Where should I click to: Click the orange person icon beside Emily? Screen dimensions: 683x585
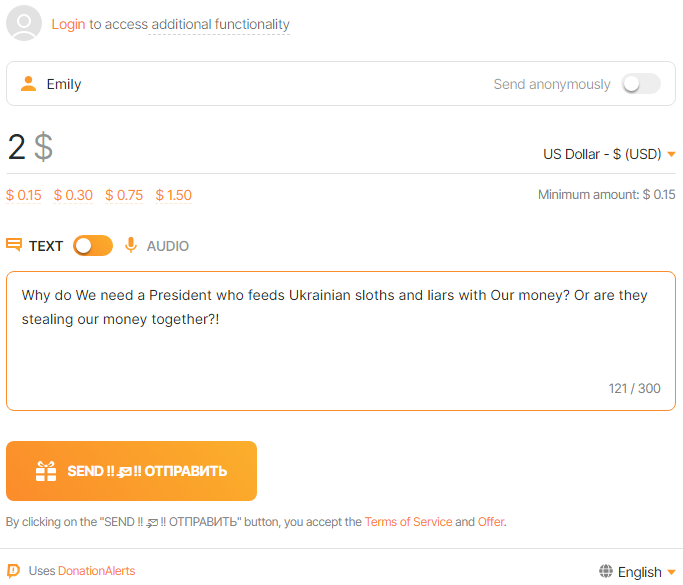29,84
